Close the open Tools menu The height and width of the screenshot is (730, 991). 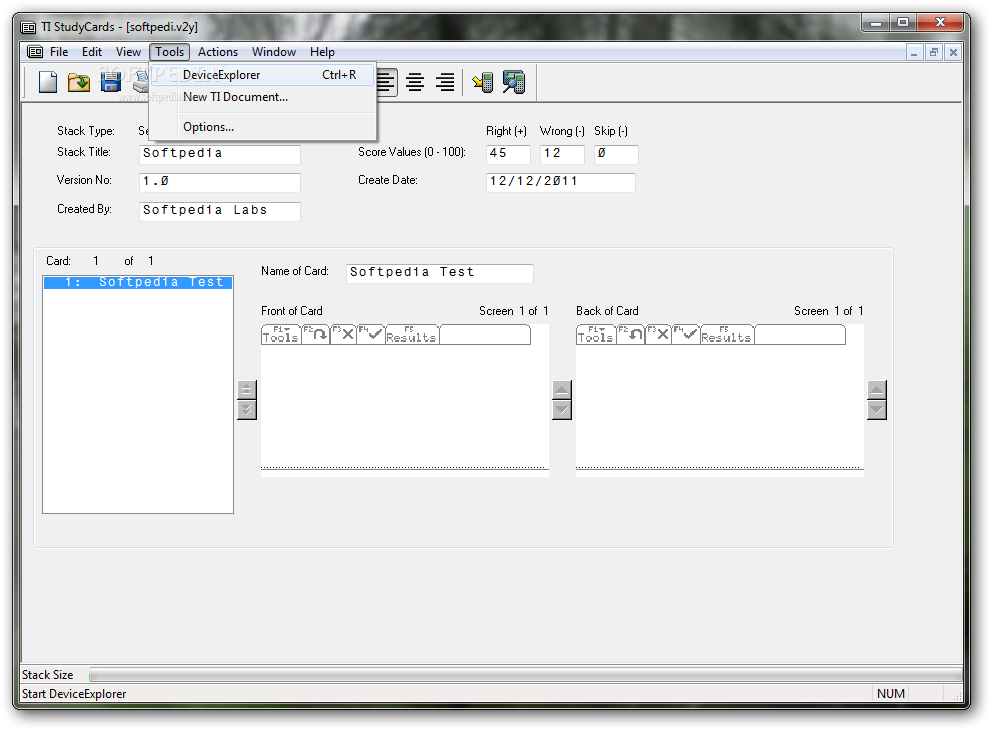pos(169,52)
